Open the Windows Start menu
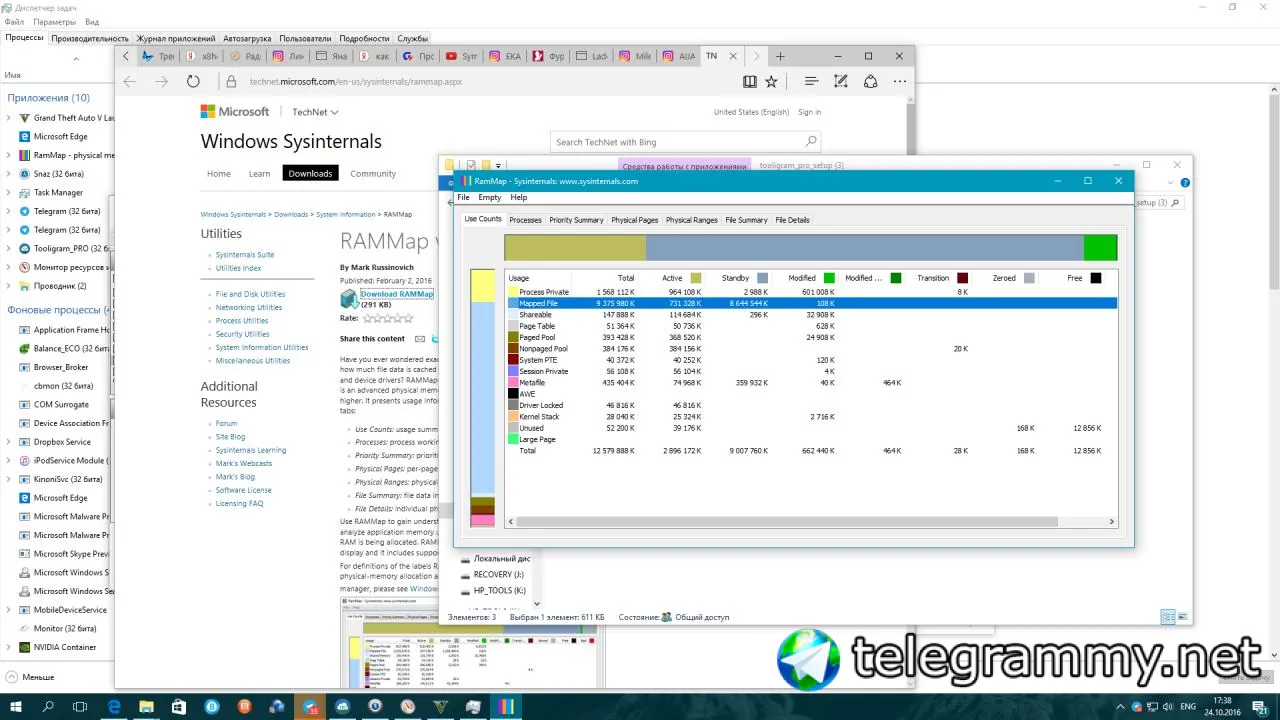This screenshot has width=1280, height=720. (x=17, y=707)
